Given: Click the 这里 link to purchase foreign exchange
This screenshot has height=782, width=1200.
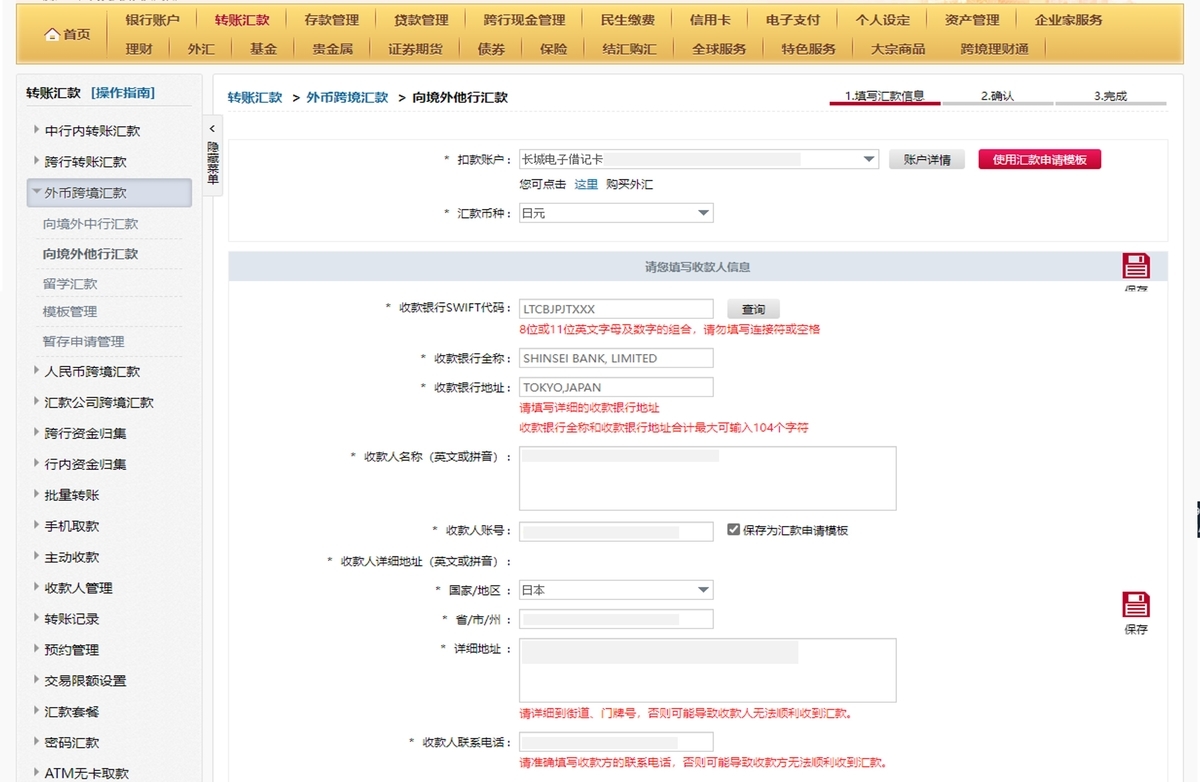Looking at the screenshot, I should tap(586, 185).
